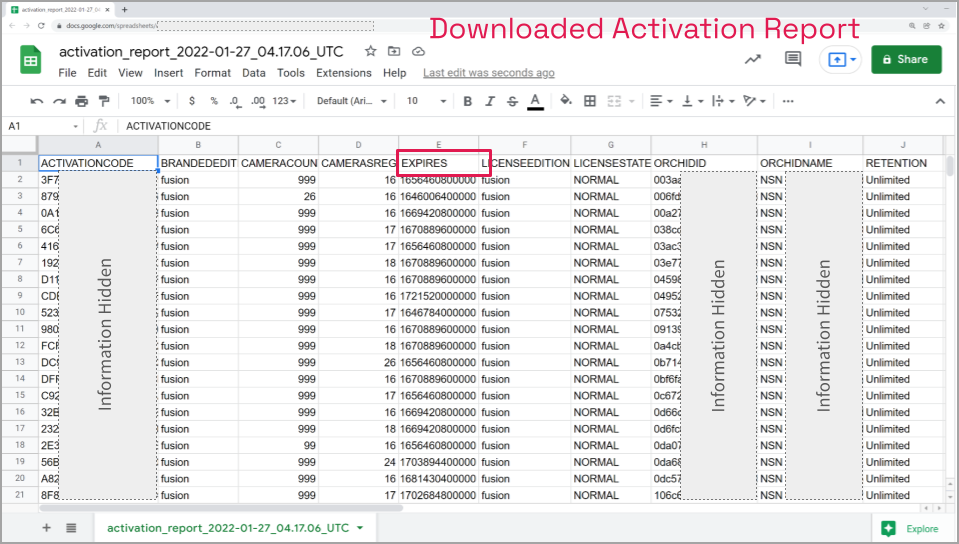Screen dimensions: 959x544
Task: Click the Undo arrow in toolbar
Action: pyautogui.click(x=37, y=101)
